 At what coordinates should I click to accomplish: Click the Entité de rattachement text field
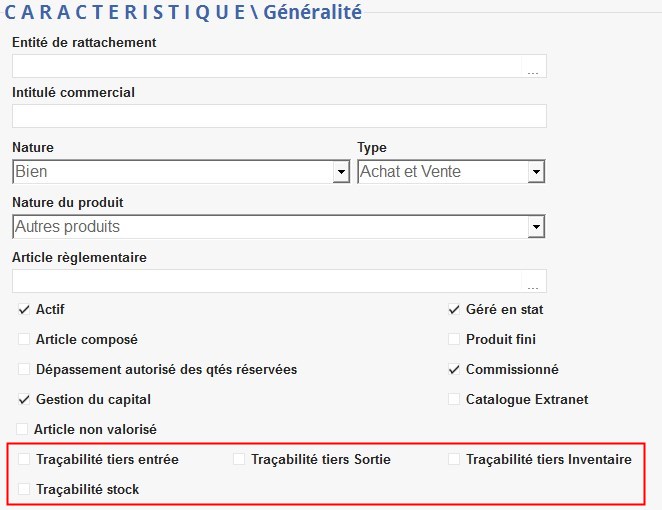click(267, 66)
